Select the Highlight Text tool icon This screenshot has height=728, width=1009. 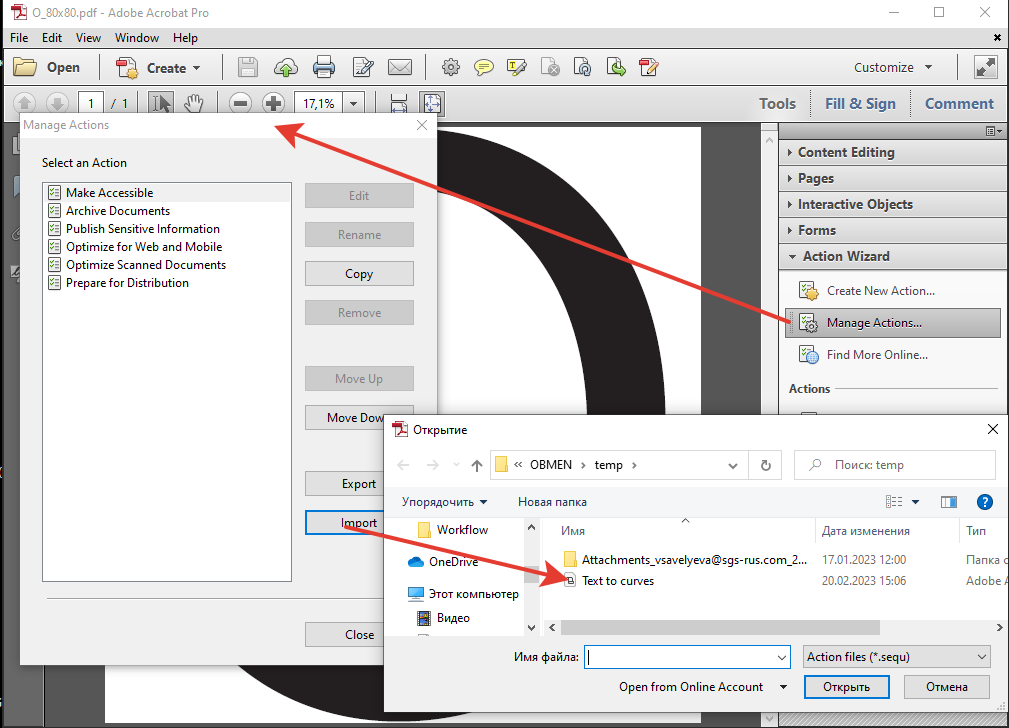pyautogui.click(x=517, y=67)
